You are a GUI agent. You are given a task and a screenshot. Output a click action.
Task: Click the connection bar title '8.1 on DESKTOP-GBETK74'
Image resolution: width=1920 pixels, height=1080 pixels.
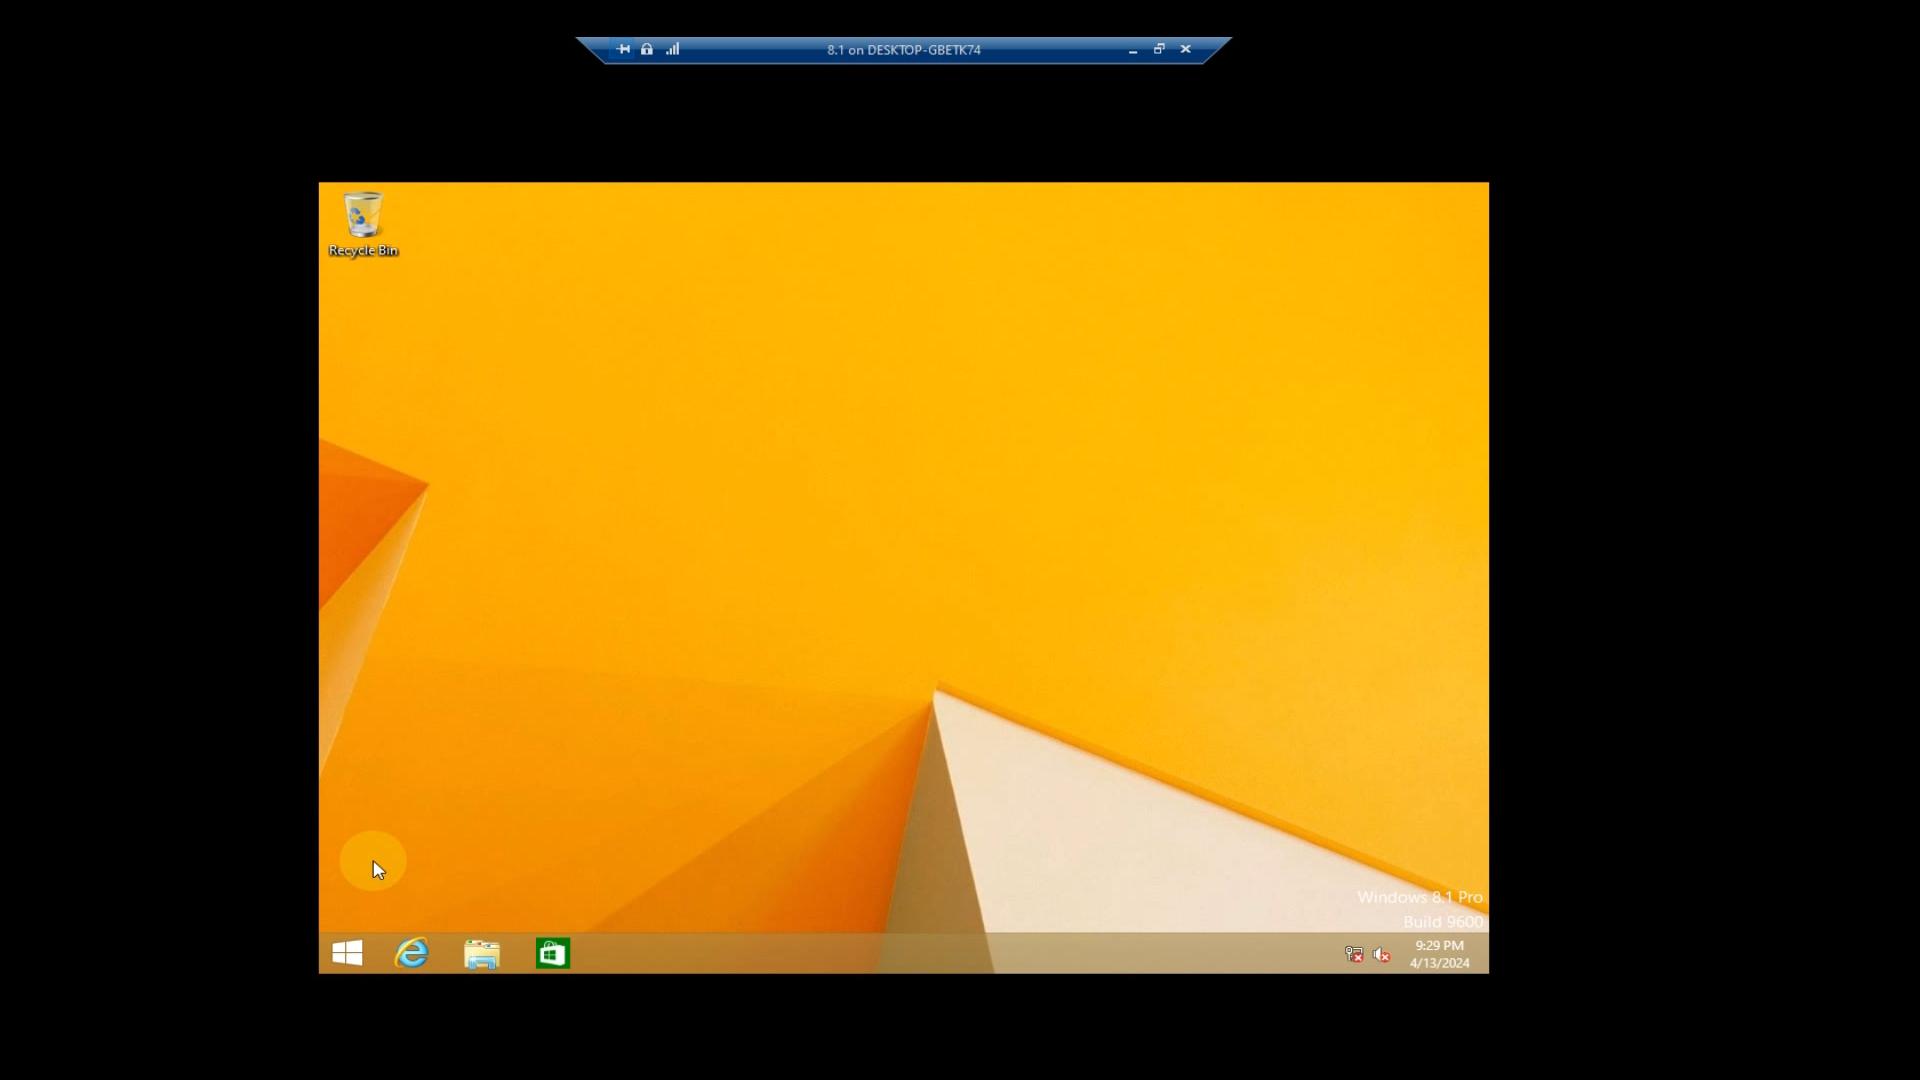tap(904, 50)
